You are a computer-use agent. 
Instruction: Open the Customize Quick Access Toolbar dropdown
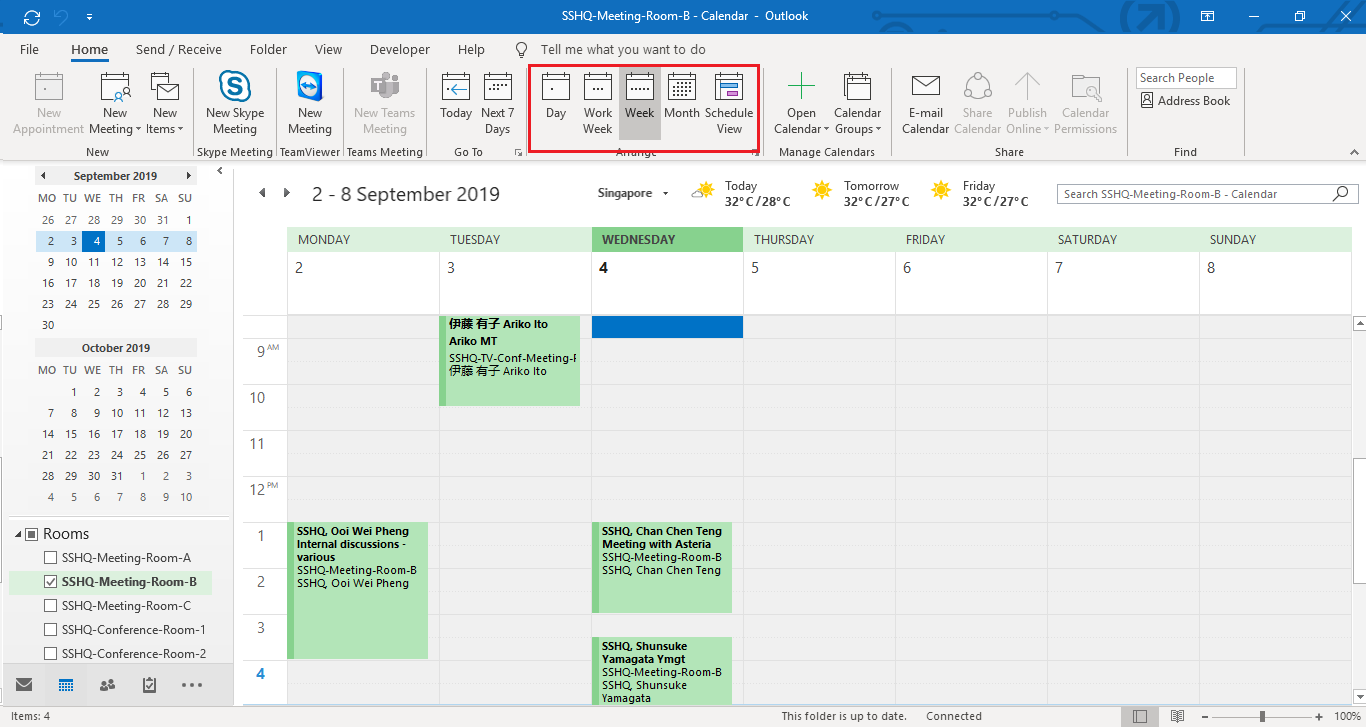point(89,17)
